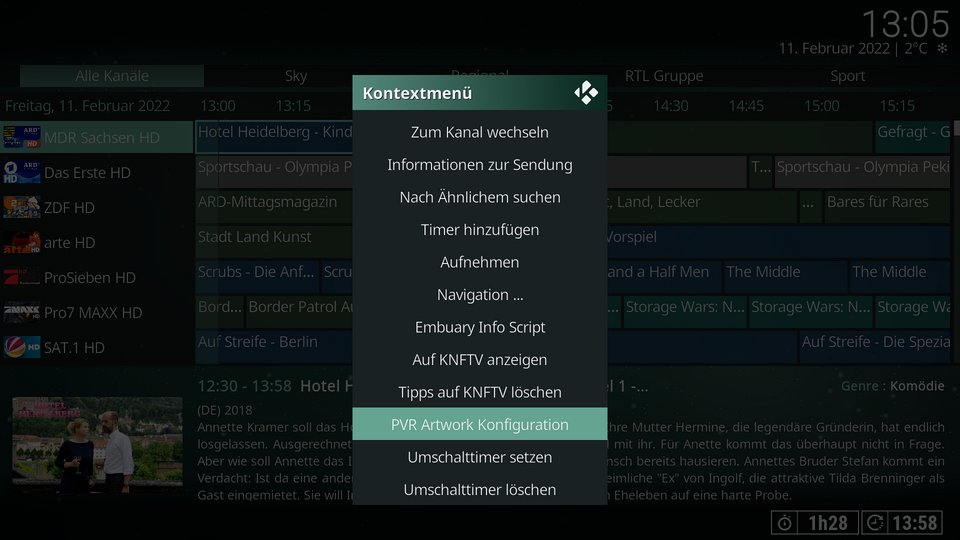Click the Hotel Heidelberg preview thumbnail
Screen dimensions: 960x540
pyautogui.click(x=97, y=445)
